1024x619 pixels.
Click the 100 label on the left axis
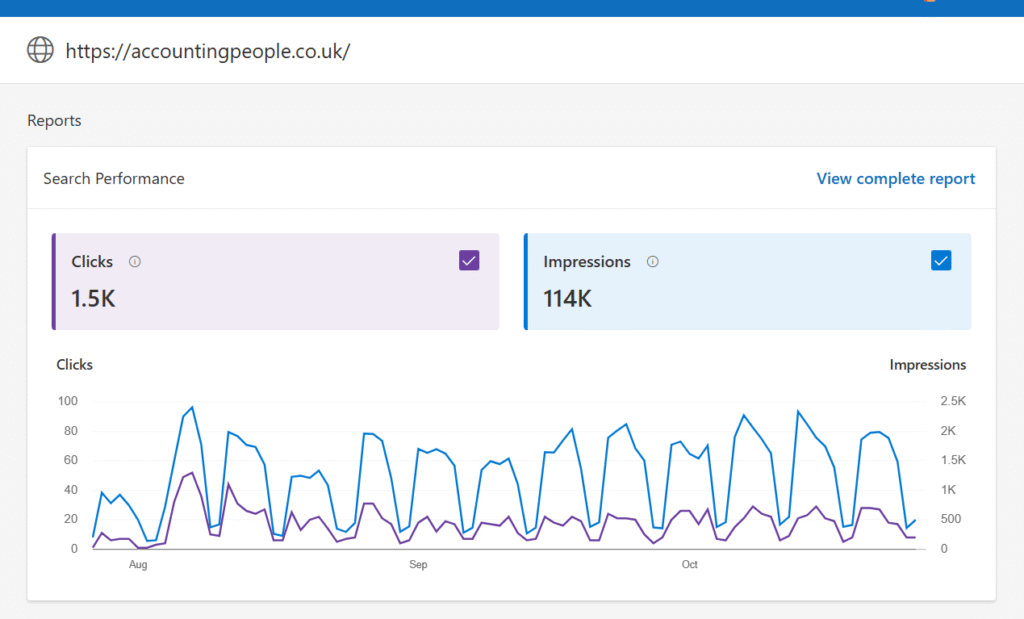click(x=68, y=402)
